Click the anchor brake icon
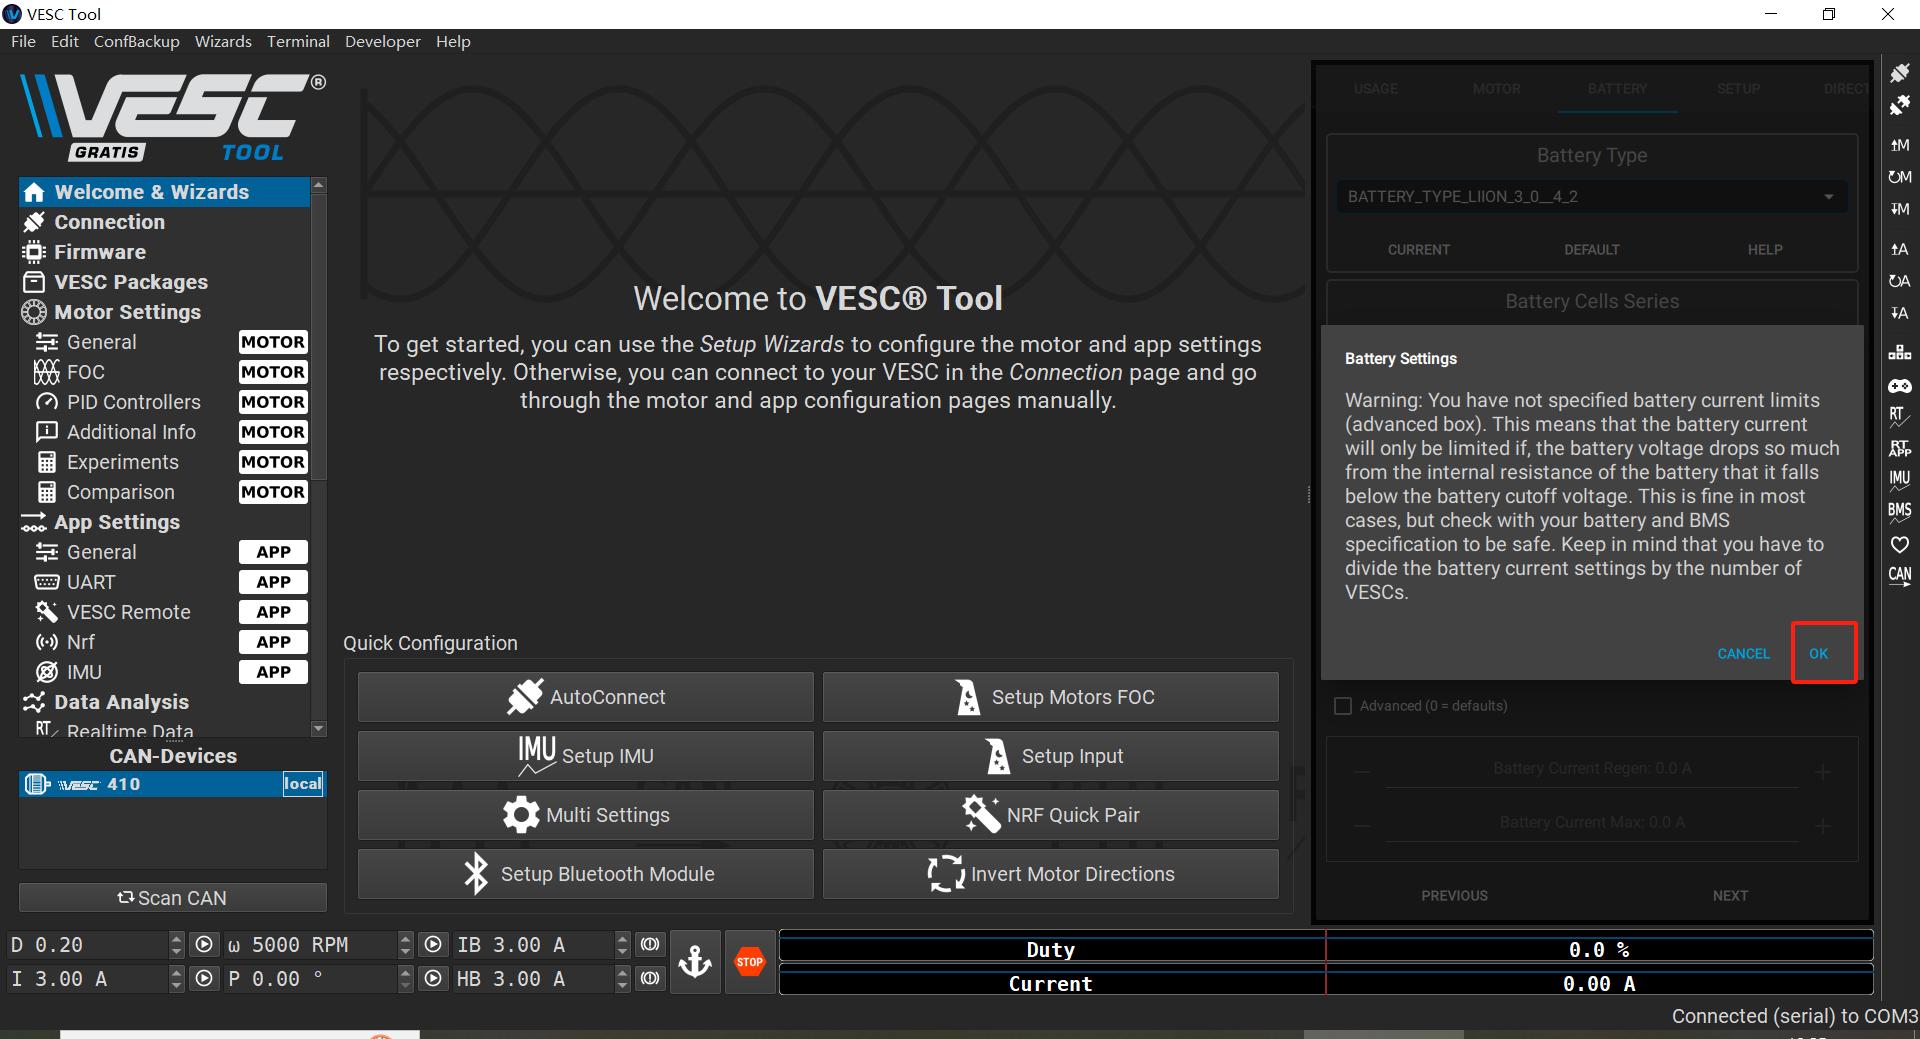Screen dimensions: 1920x1039 (x=695, y=962)
